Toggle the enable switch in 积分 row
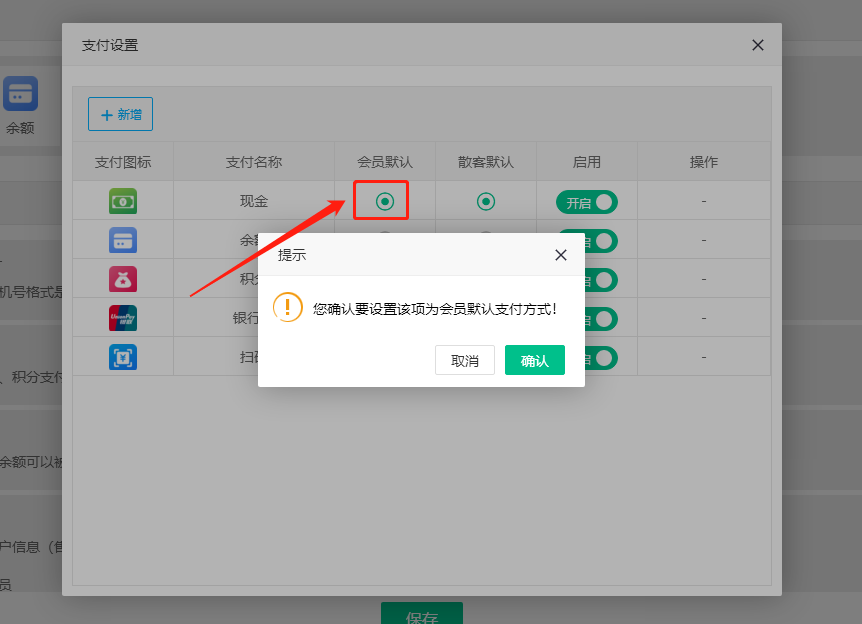The image size is (862, 624). (x=600, y=280)
